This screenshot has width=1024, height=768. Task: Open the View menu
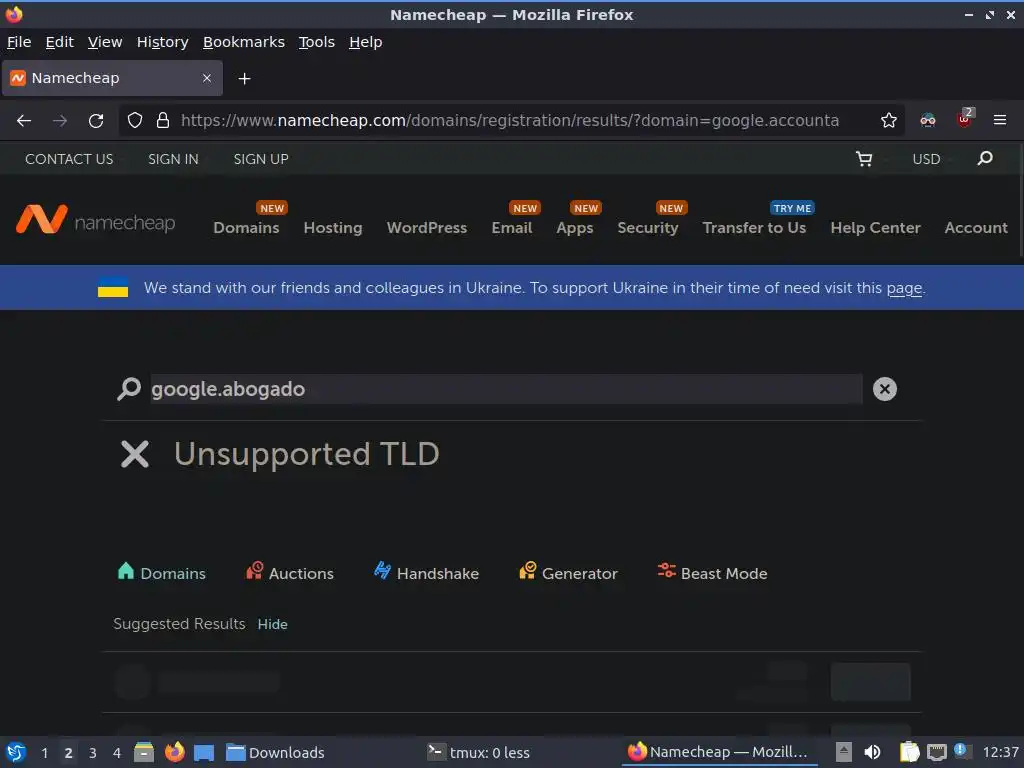click(x=105, y=42)
